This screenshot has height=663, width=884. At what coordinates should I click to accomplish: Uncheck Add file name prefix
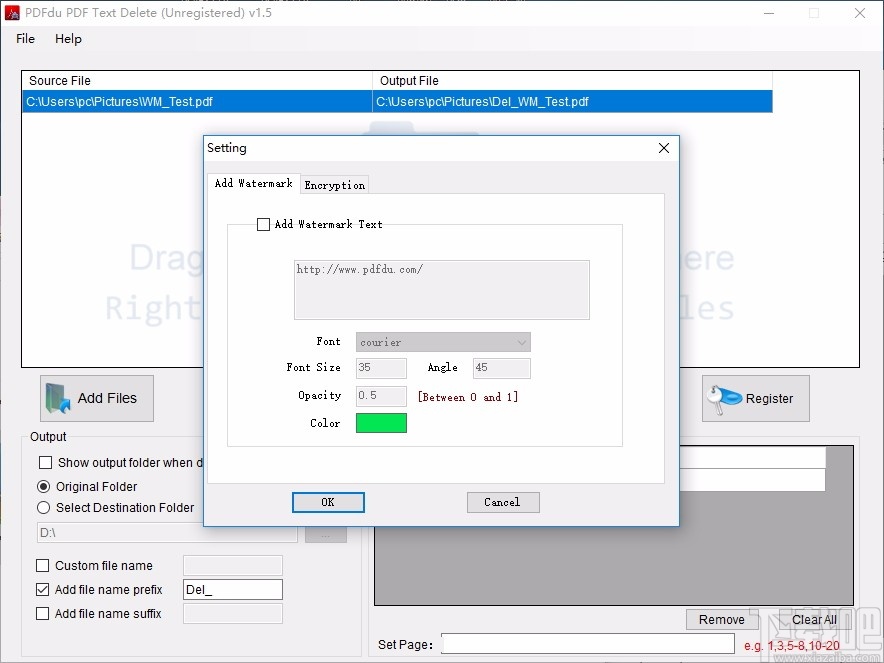point(43,590)
